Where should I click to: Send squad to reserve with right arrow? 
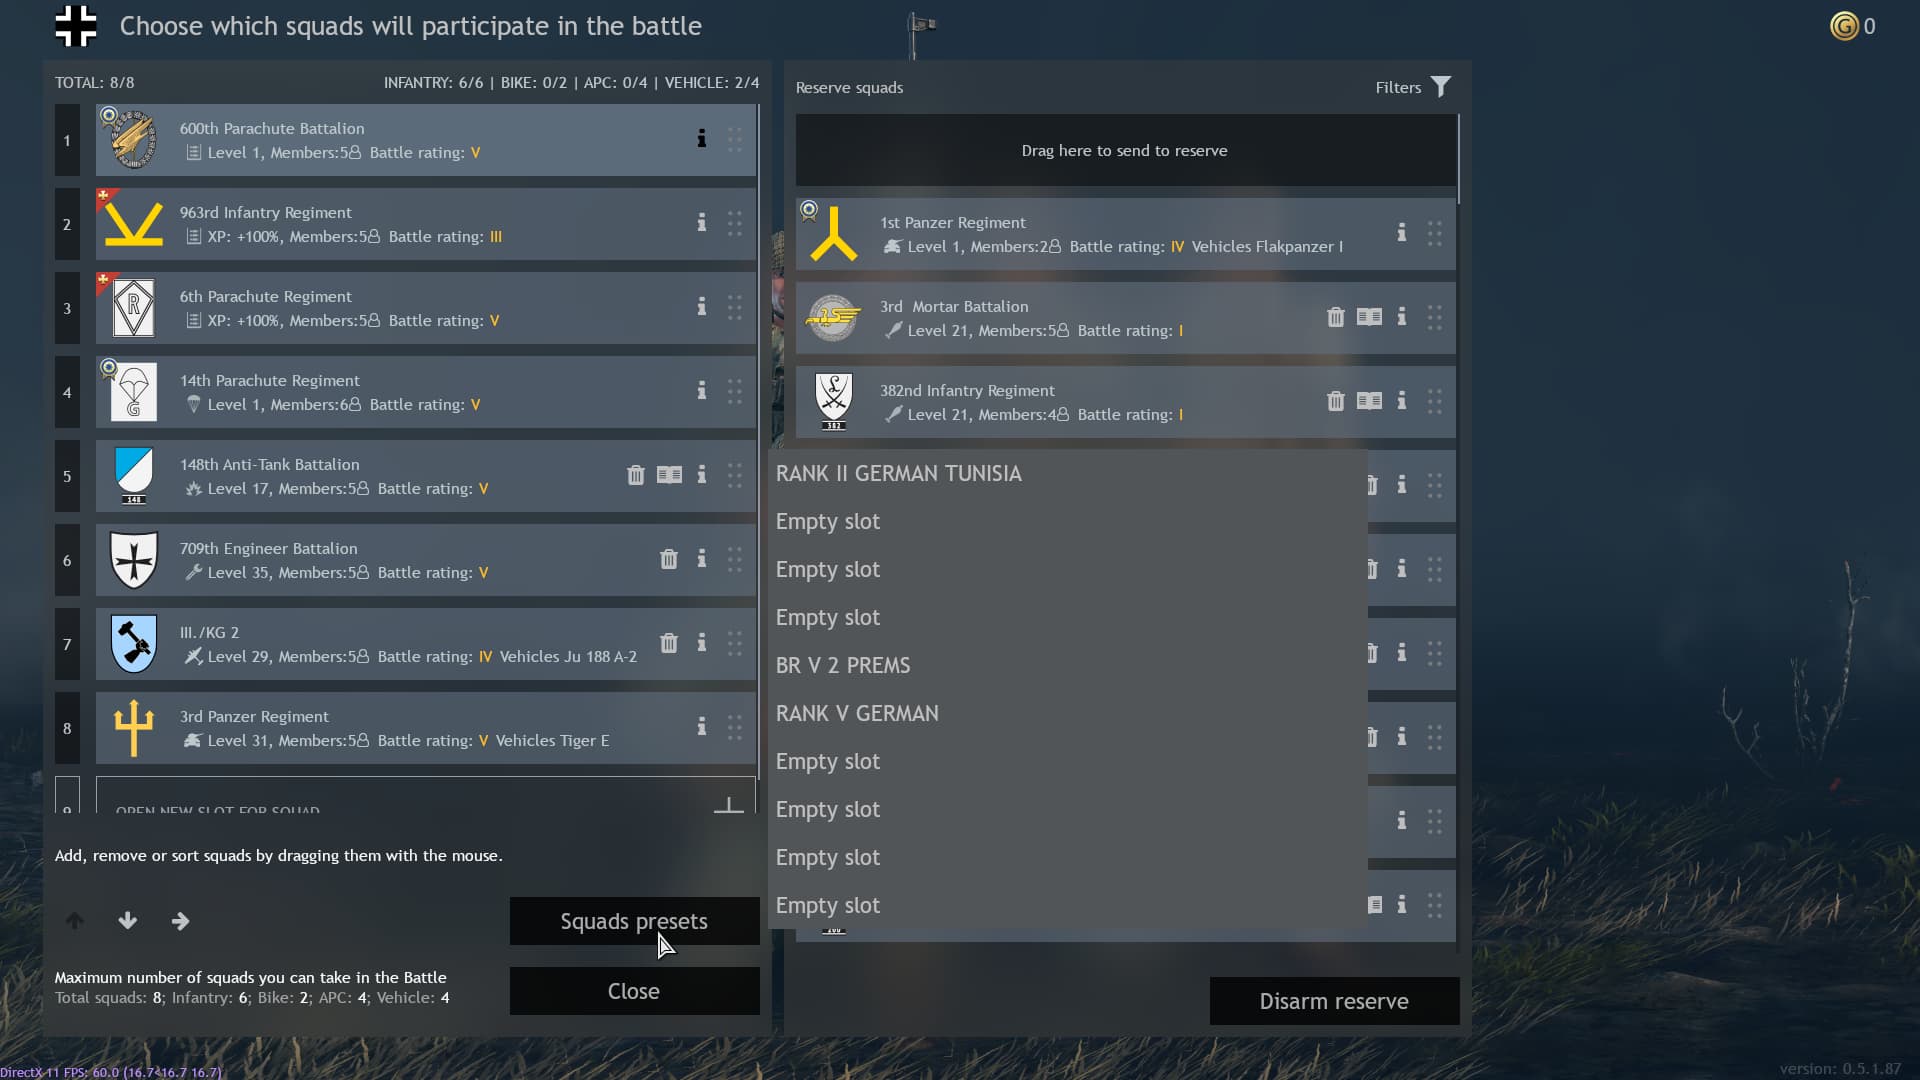tap(180, 921)
